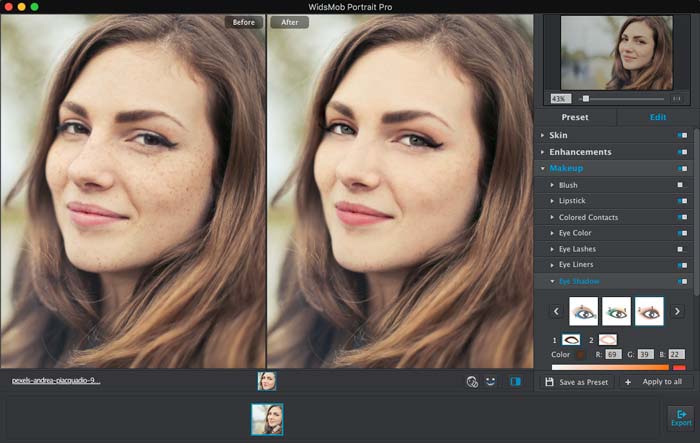Choose eye shadow layer option 2
Screen dimensions: 700x443
click(x=607, y=340)
